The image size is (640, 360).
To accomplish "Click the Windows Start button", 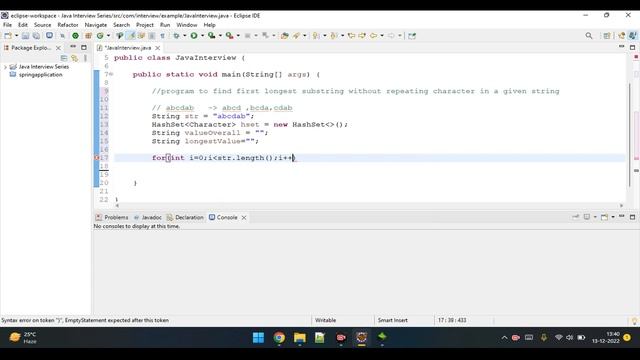I will click(258, 338).
